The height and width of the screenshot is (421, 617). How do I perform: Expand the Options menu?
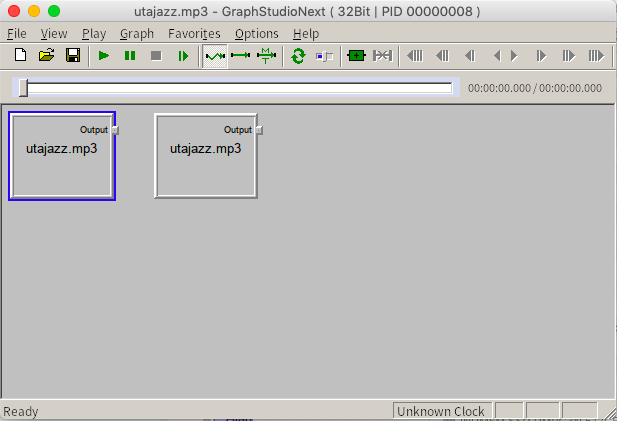click(257, 33)
